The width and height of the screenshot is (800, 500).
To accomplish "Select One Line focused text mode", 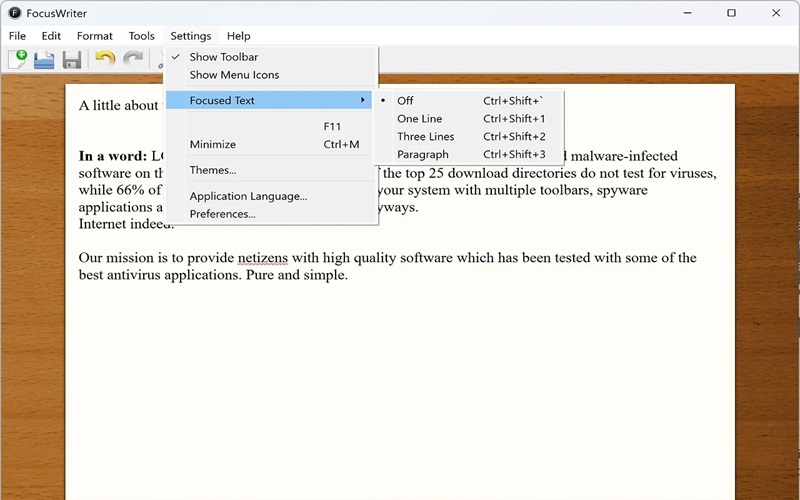I will 468,118.
